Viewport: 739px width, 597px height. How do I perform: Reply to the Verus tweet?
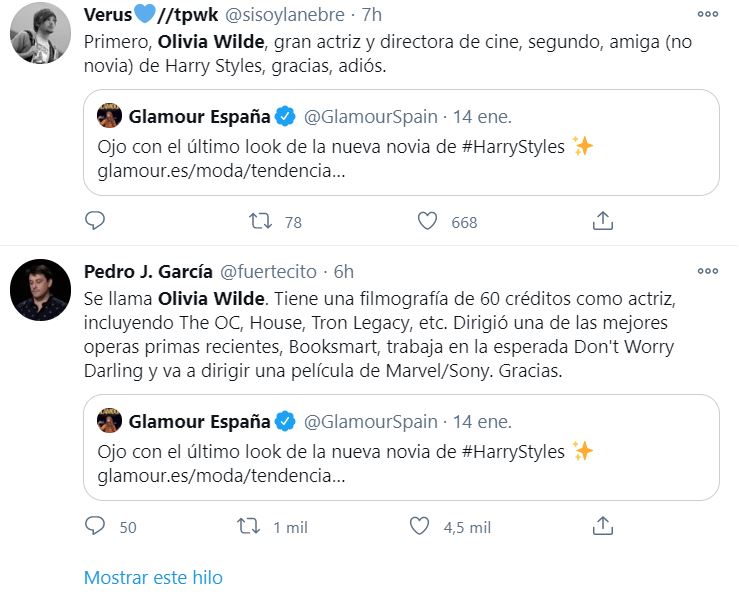click(x=95, y=221)
